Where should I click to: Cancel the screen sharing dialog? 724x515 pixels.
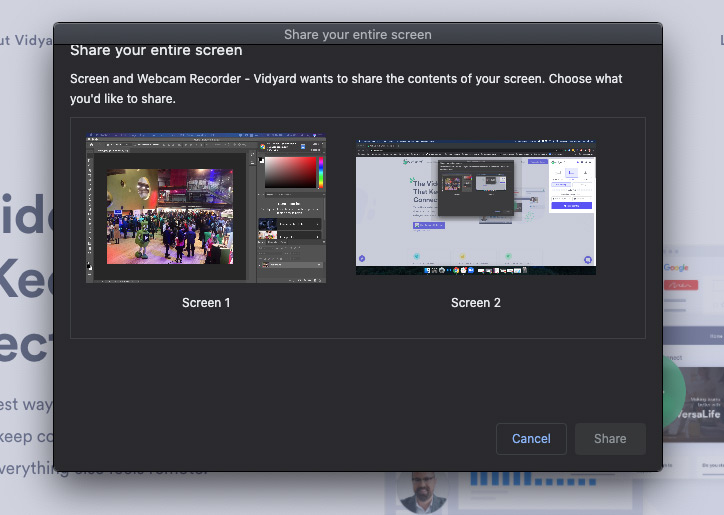click(x=531, y=439)
